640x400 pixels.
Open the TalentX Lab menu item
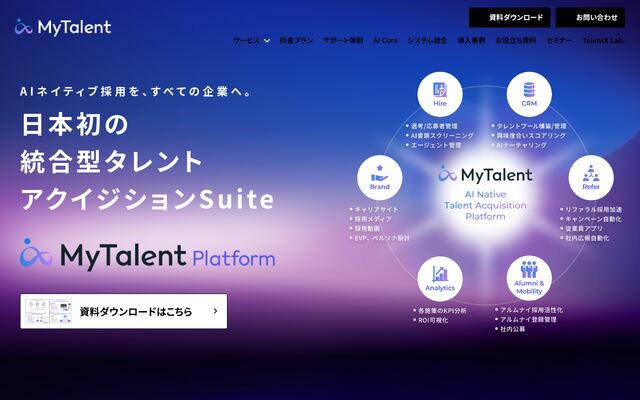point(603,40)
